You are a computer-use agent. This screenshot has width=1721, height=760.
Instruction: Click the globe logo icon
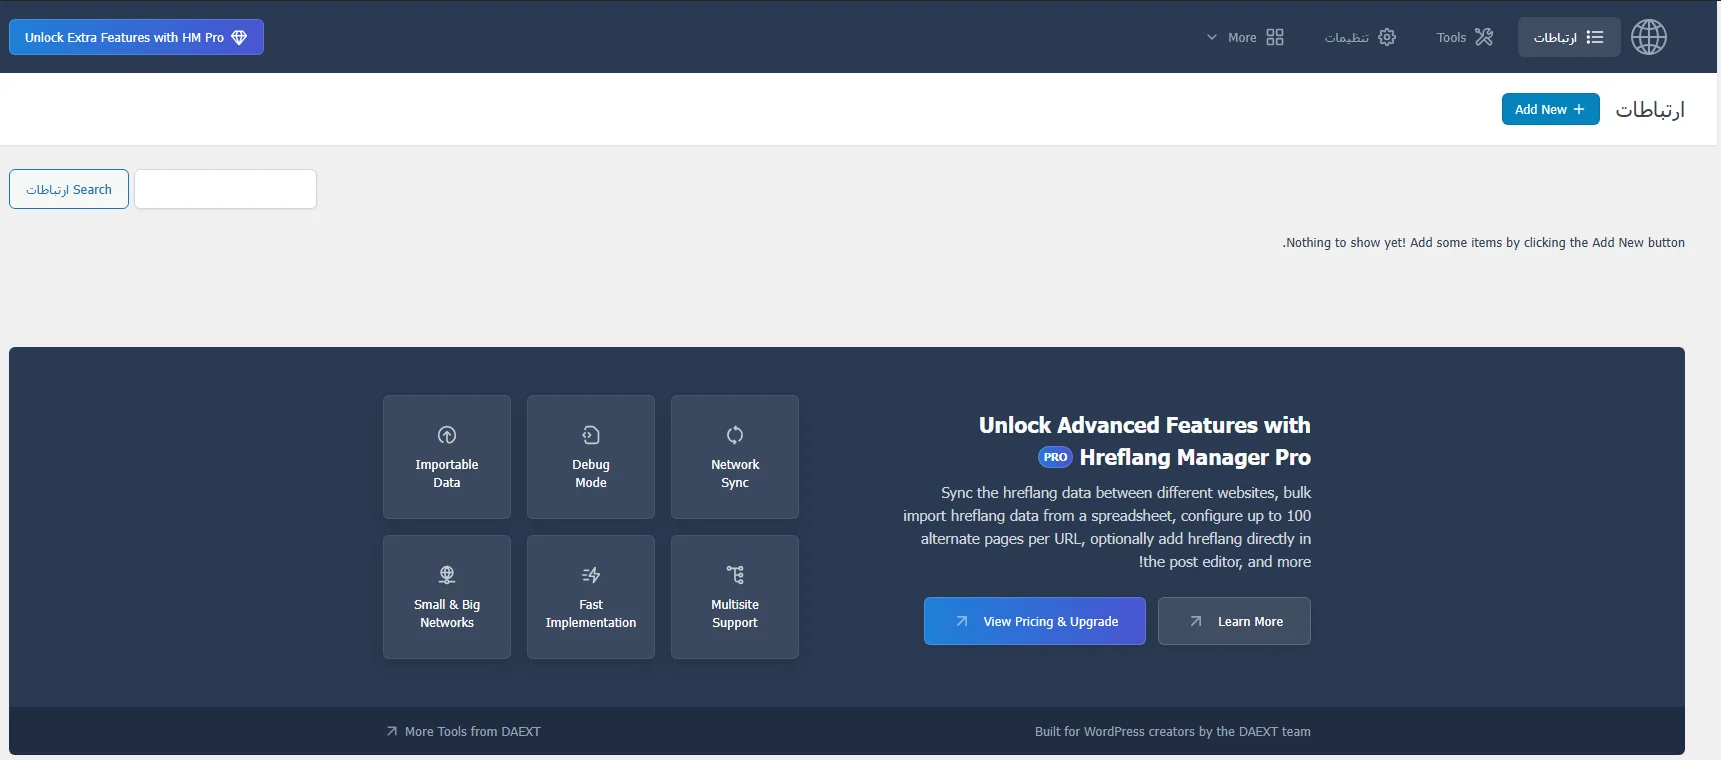click(x=1648, y=37)
